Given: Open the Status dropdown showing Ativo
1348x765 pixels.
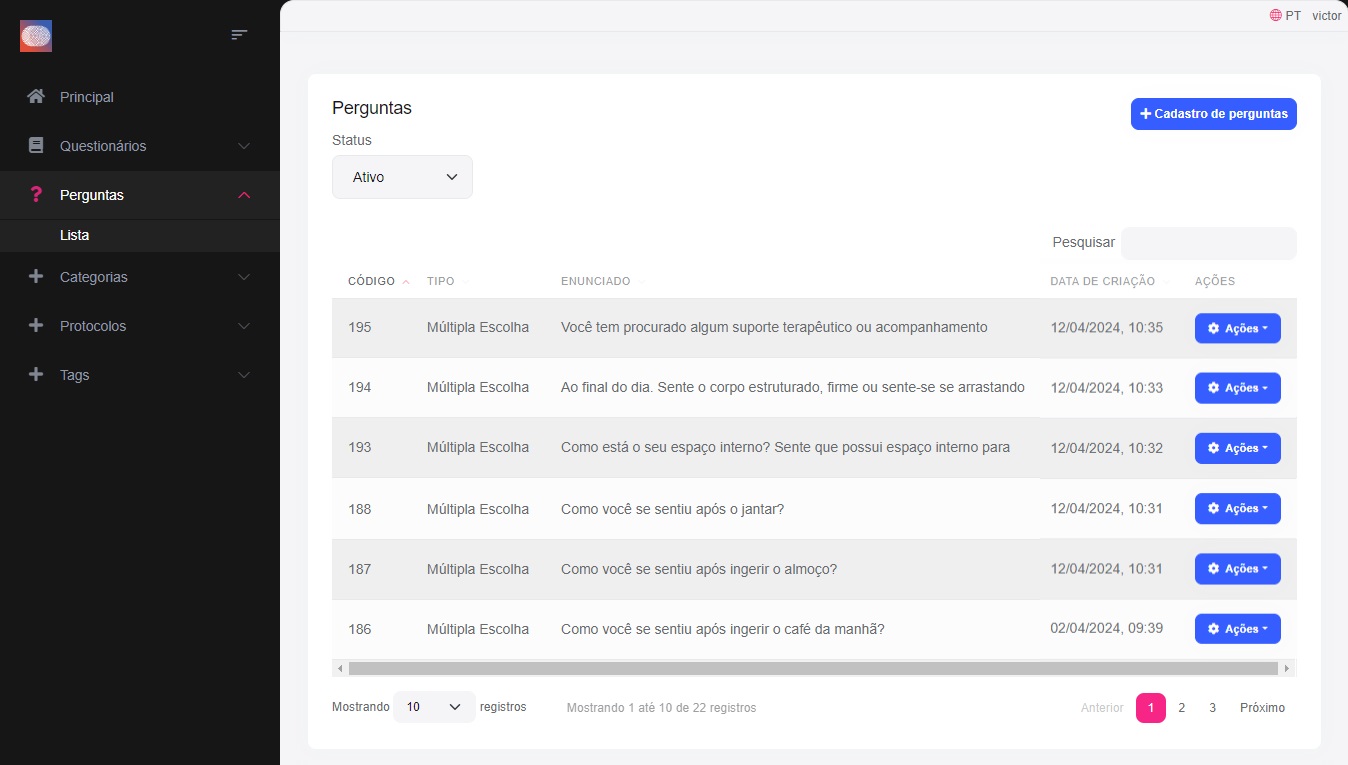Looking at the screenshot, I should point(402,177).
